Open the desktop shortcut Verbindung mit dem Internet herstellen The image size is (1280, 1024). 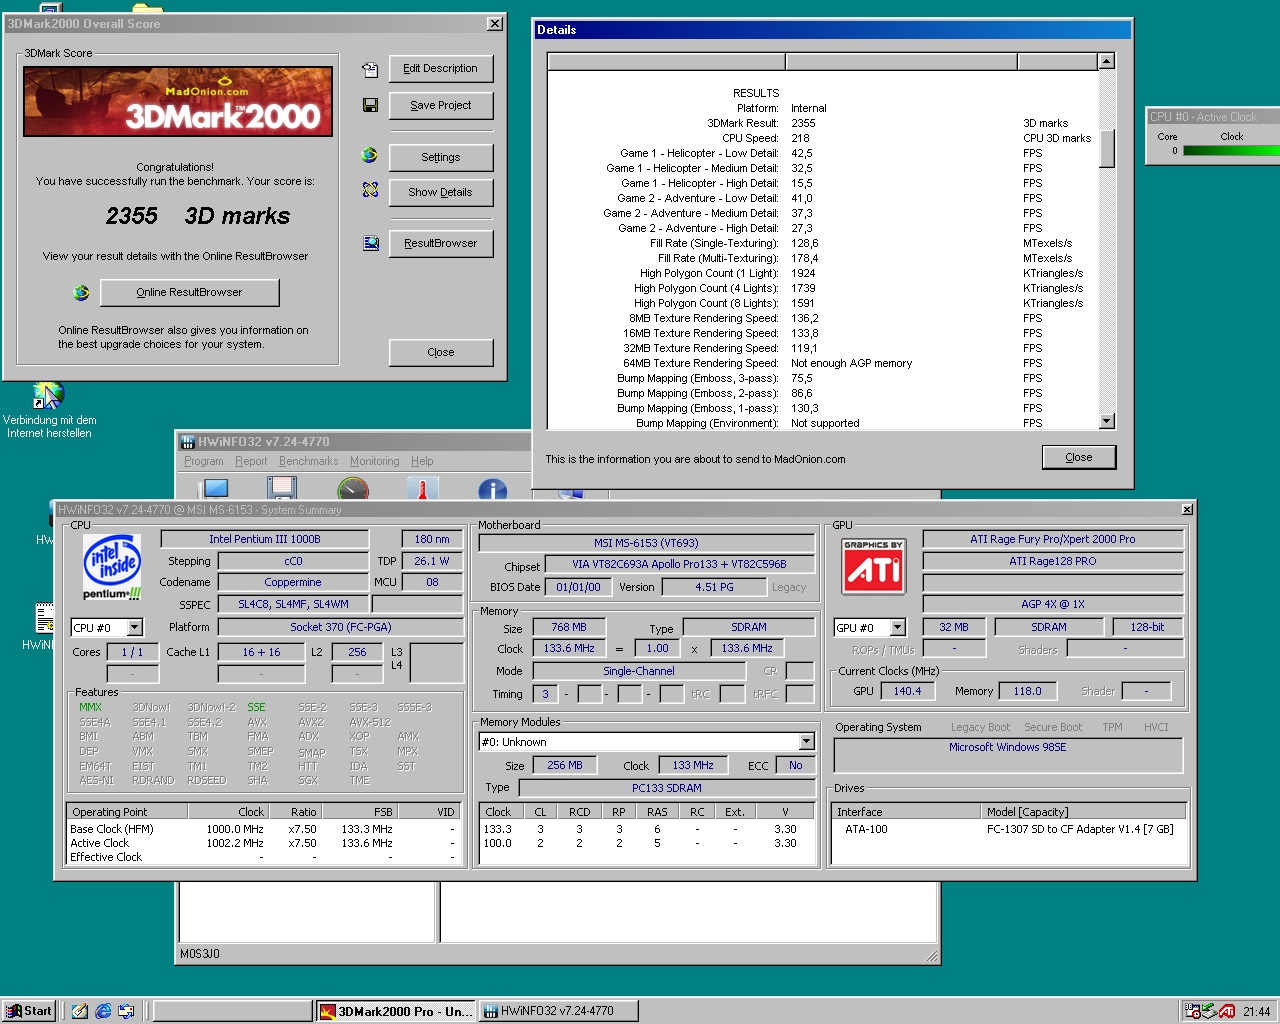pos(48,410)
